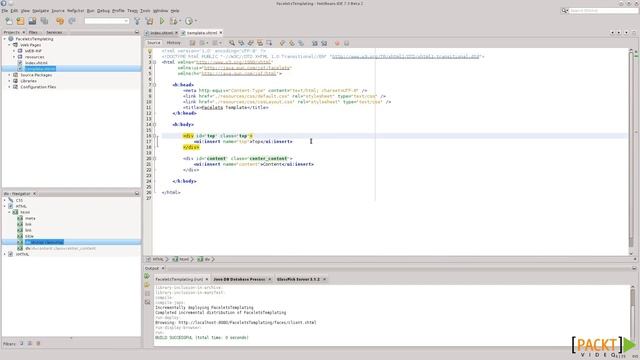640x360 pixels.
Task: Expand the Configuration Files node
Action: coord(9,87)
